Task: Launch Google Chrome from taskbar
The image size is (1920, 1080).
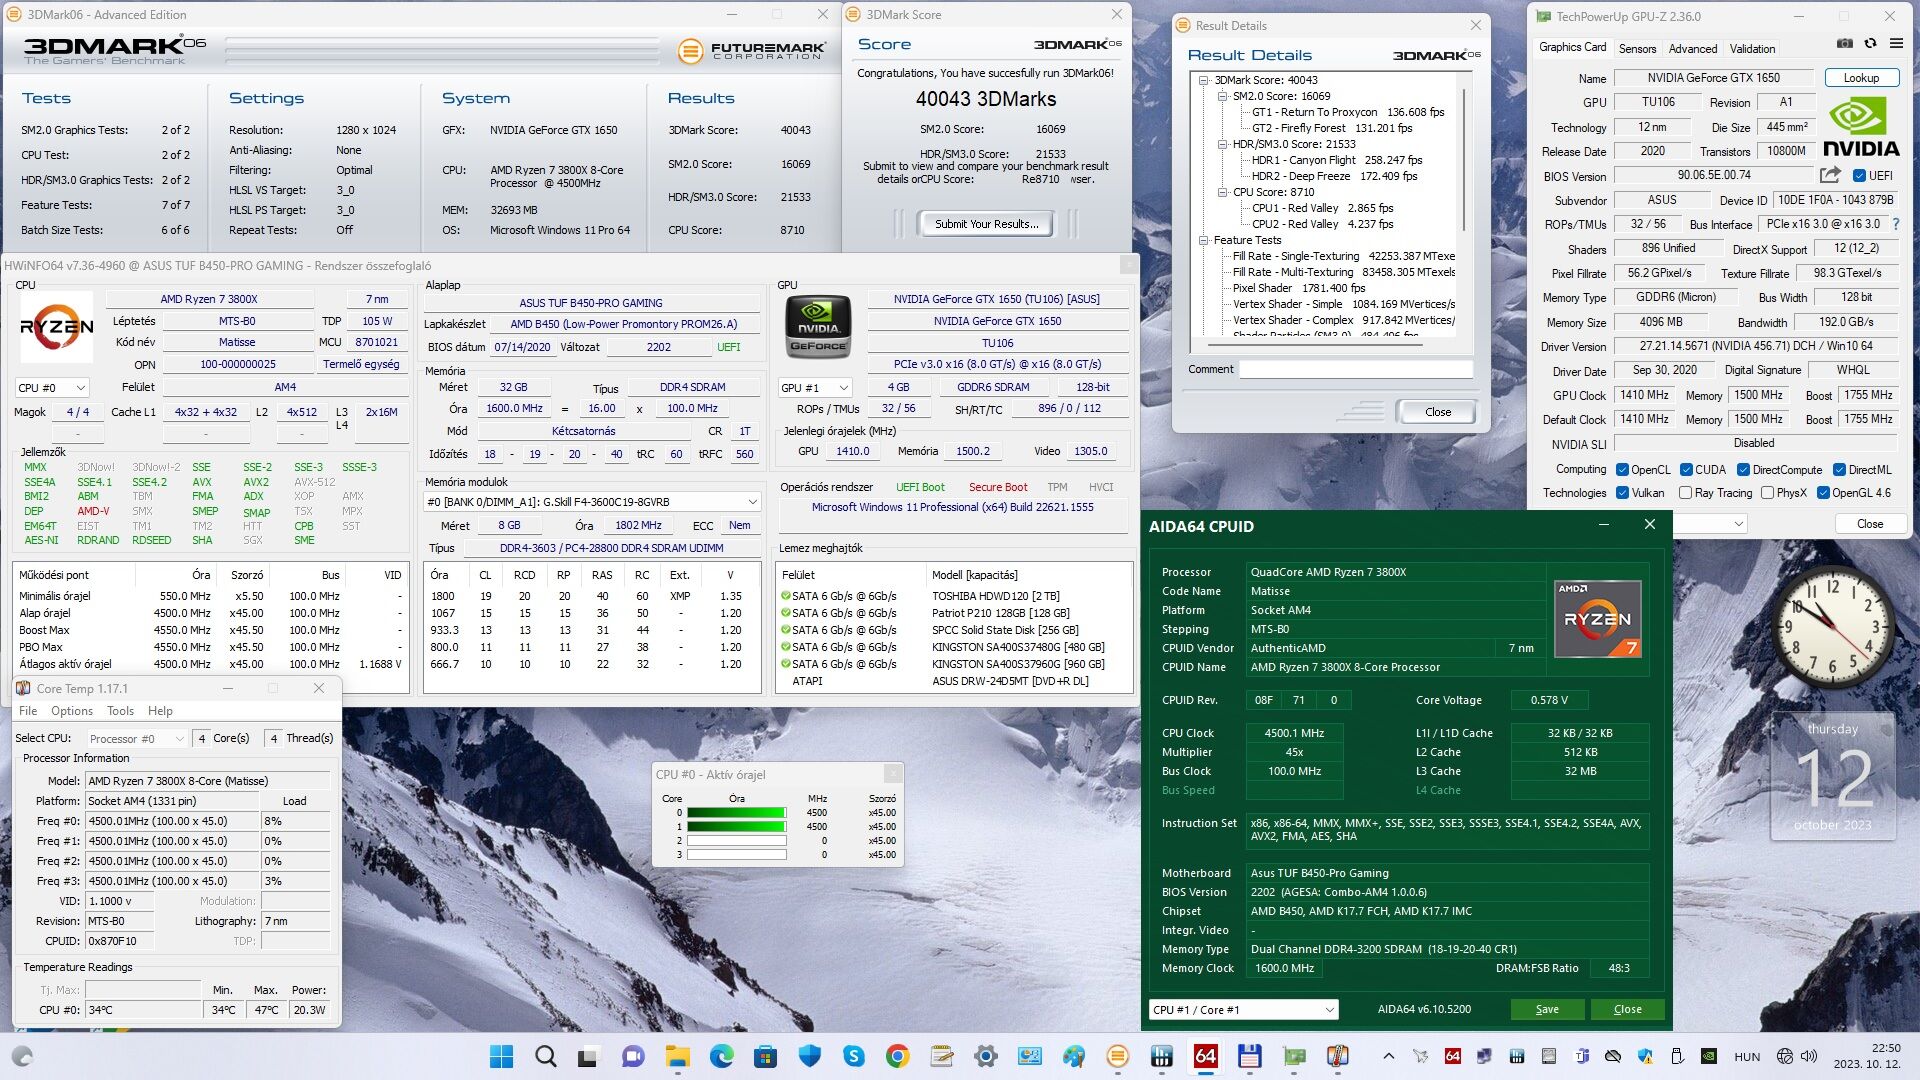Action: point(897,1056)
